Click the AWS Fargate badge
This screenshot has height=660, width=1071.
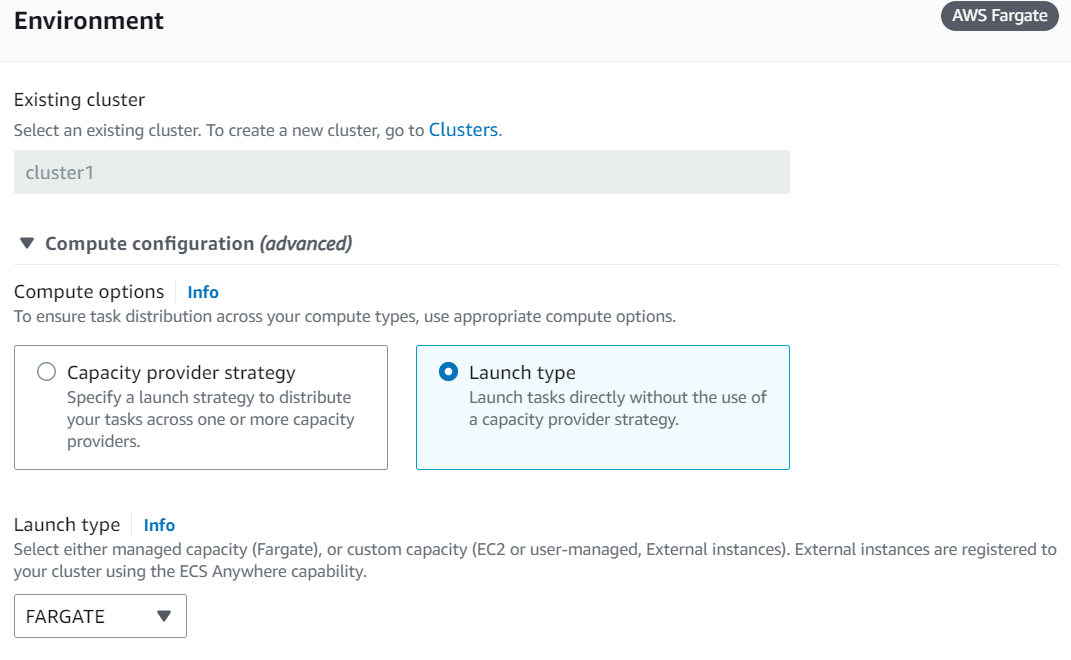coord(1000,16)
